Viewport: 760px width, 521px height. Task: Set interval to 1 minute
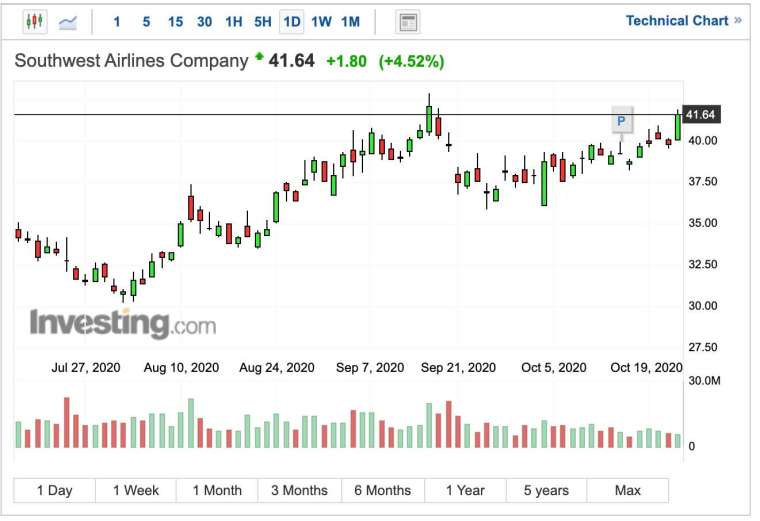pyautogui.click(x=117, y=22)
